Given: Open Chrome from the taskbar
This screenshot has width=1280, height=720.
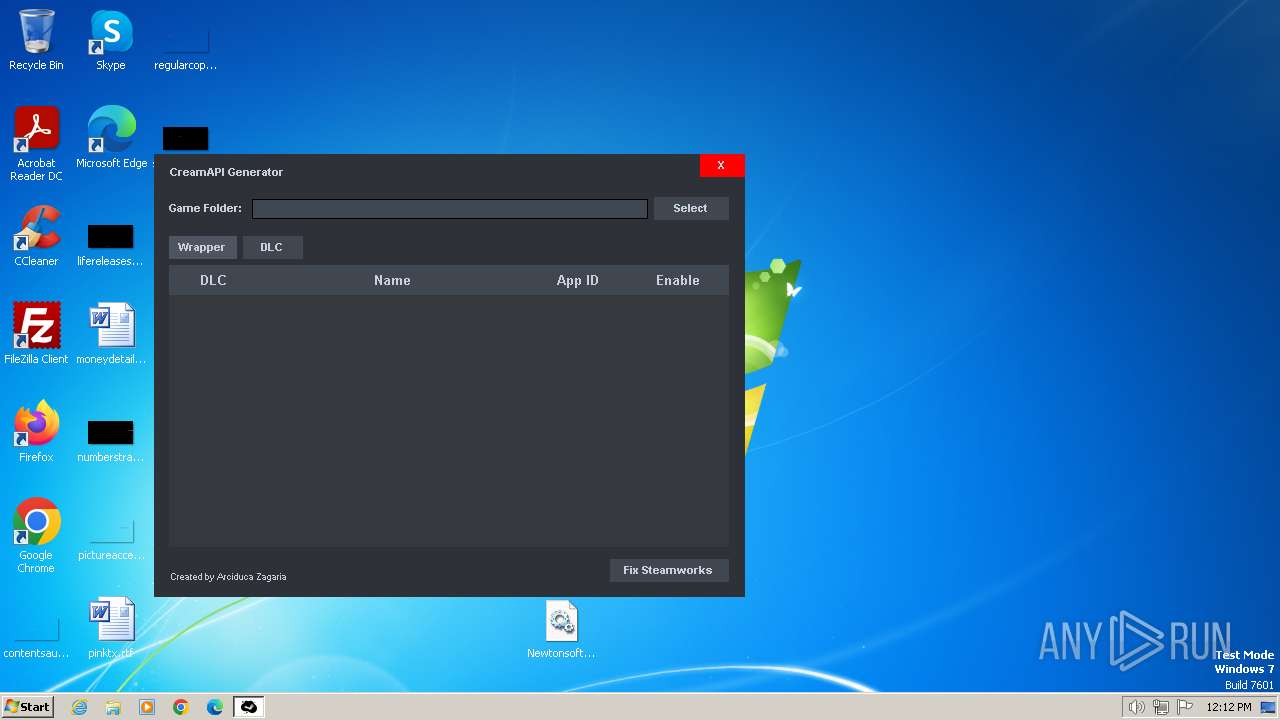Looking at the screenshot, I should 181,707.
